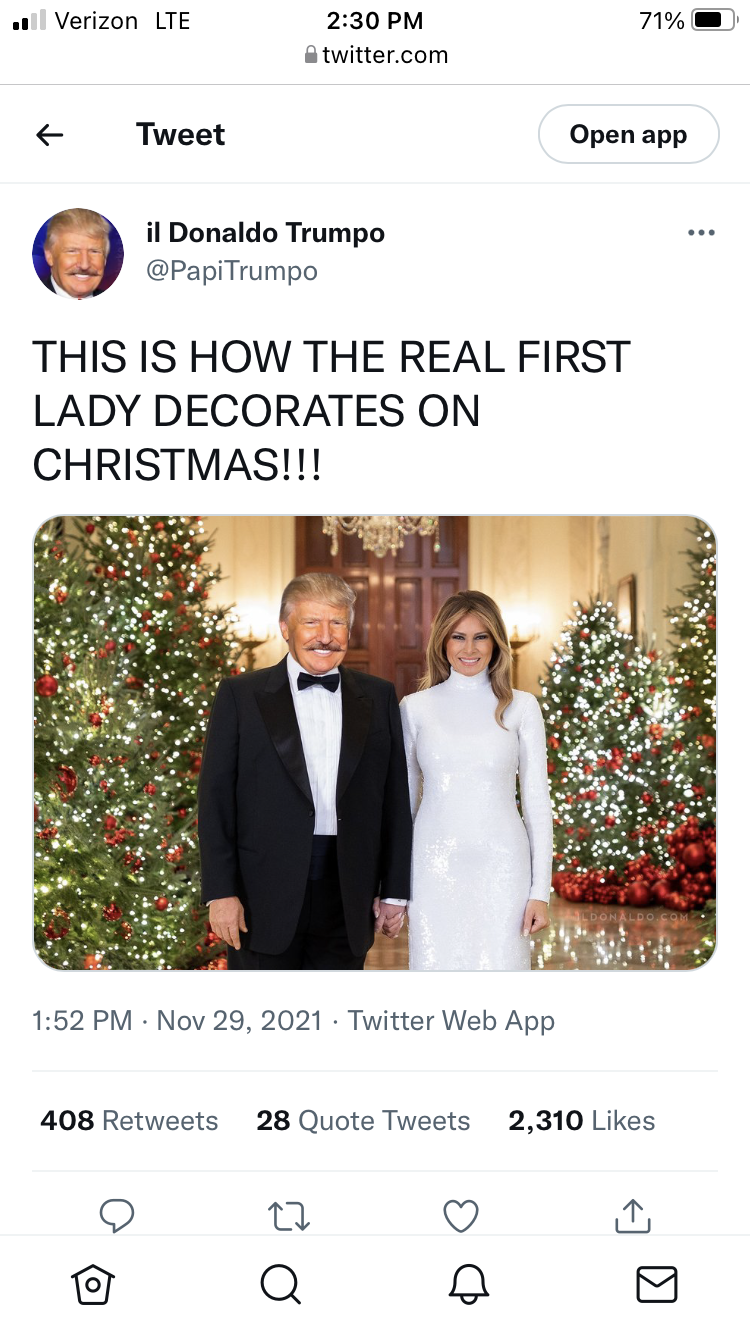
Task: Open the il Donaldo Trumpo profile name
Action: tap(265, 233)
